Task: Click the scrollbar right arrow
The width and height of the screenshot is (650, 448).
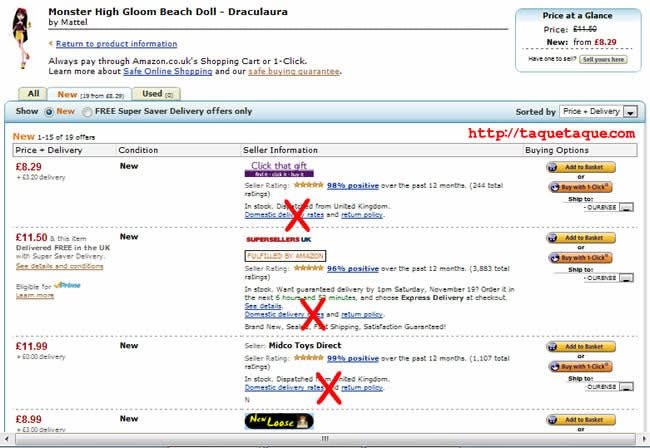Action: pyautogui.click(x=643, y=438)
